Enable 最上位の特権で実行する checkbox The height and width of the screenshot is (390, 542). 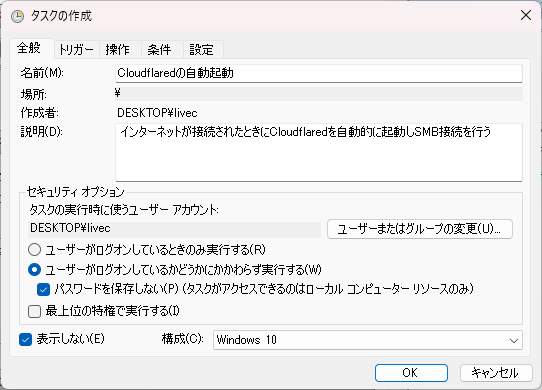[x=35, y=311]
